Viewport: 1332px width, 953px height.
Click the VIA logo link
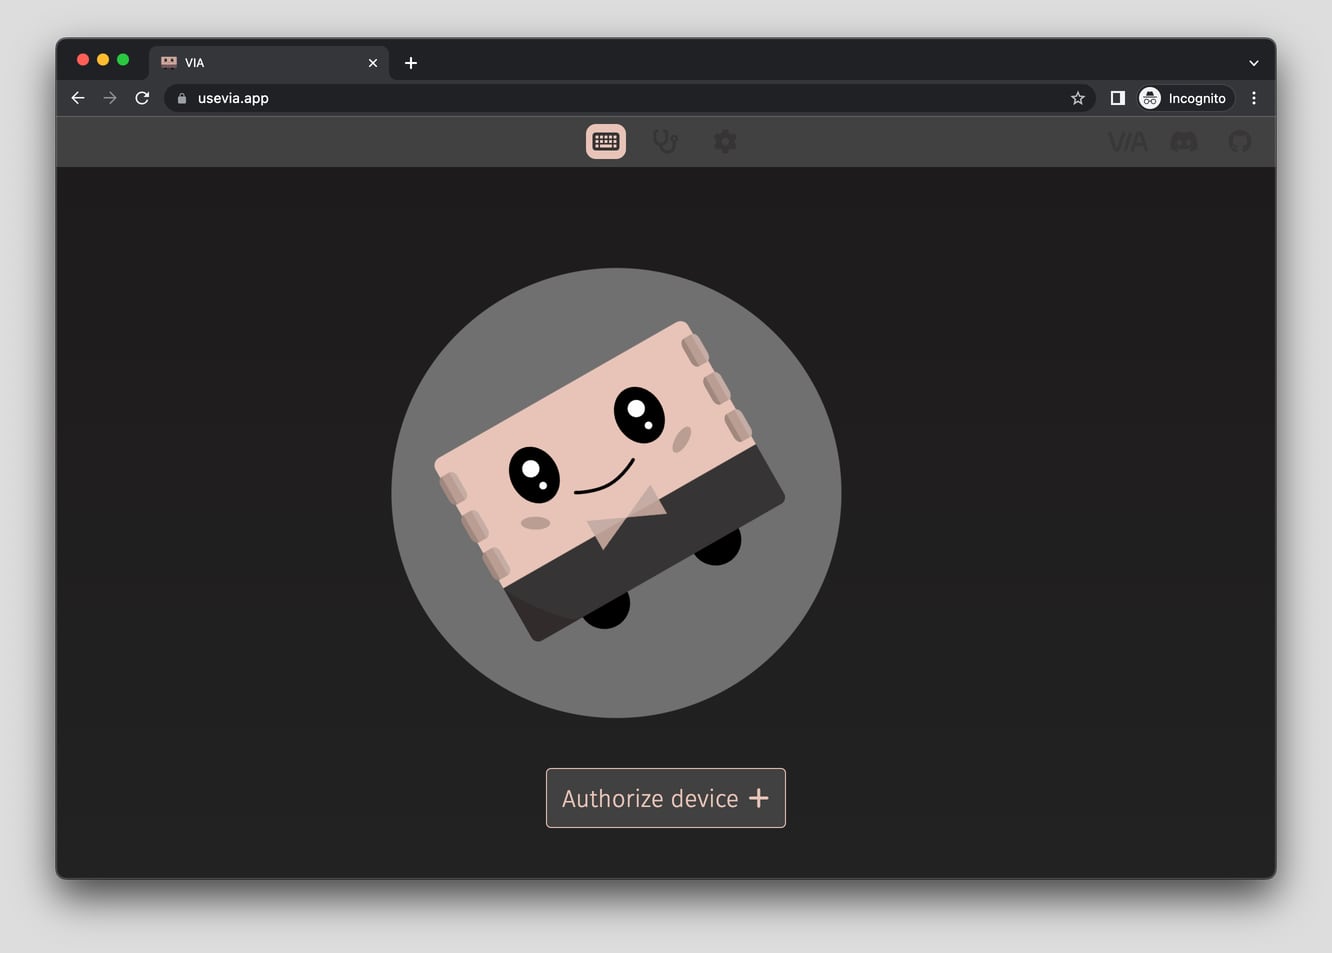coord(1128,142)
